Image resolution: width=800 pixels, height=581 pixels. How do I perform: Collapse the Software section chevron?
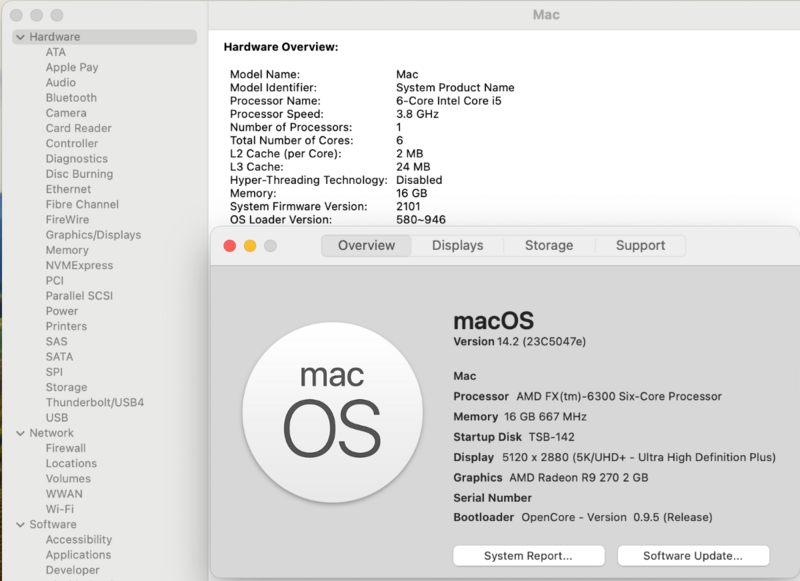pyautogui.click(x=20, y=524)
